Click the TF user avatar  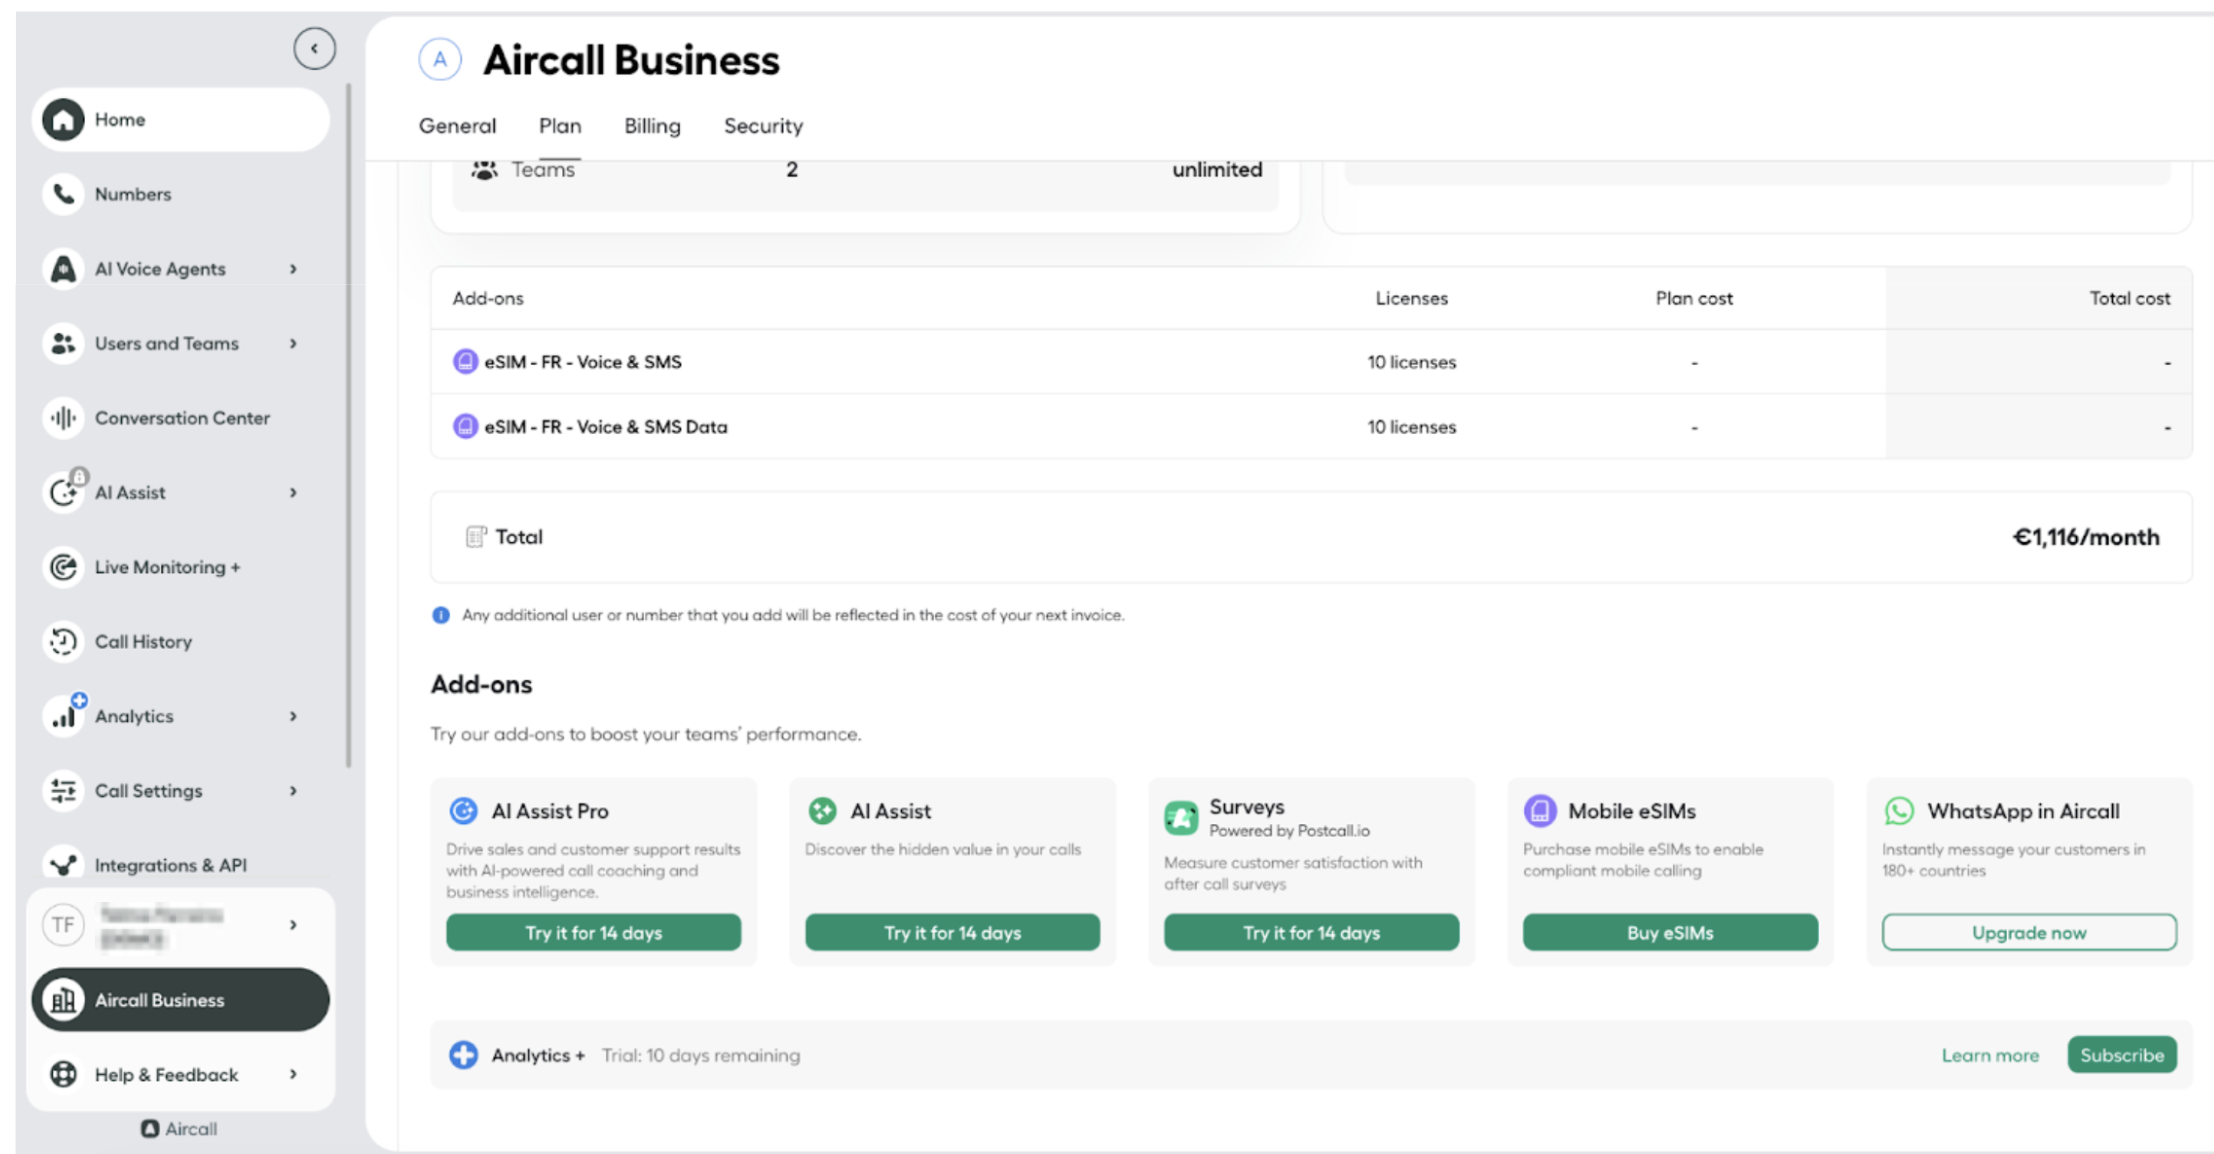pos(63,925)
